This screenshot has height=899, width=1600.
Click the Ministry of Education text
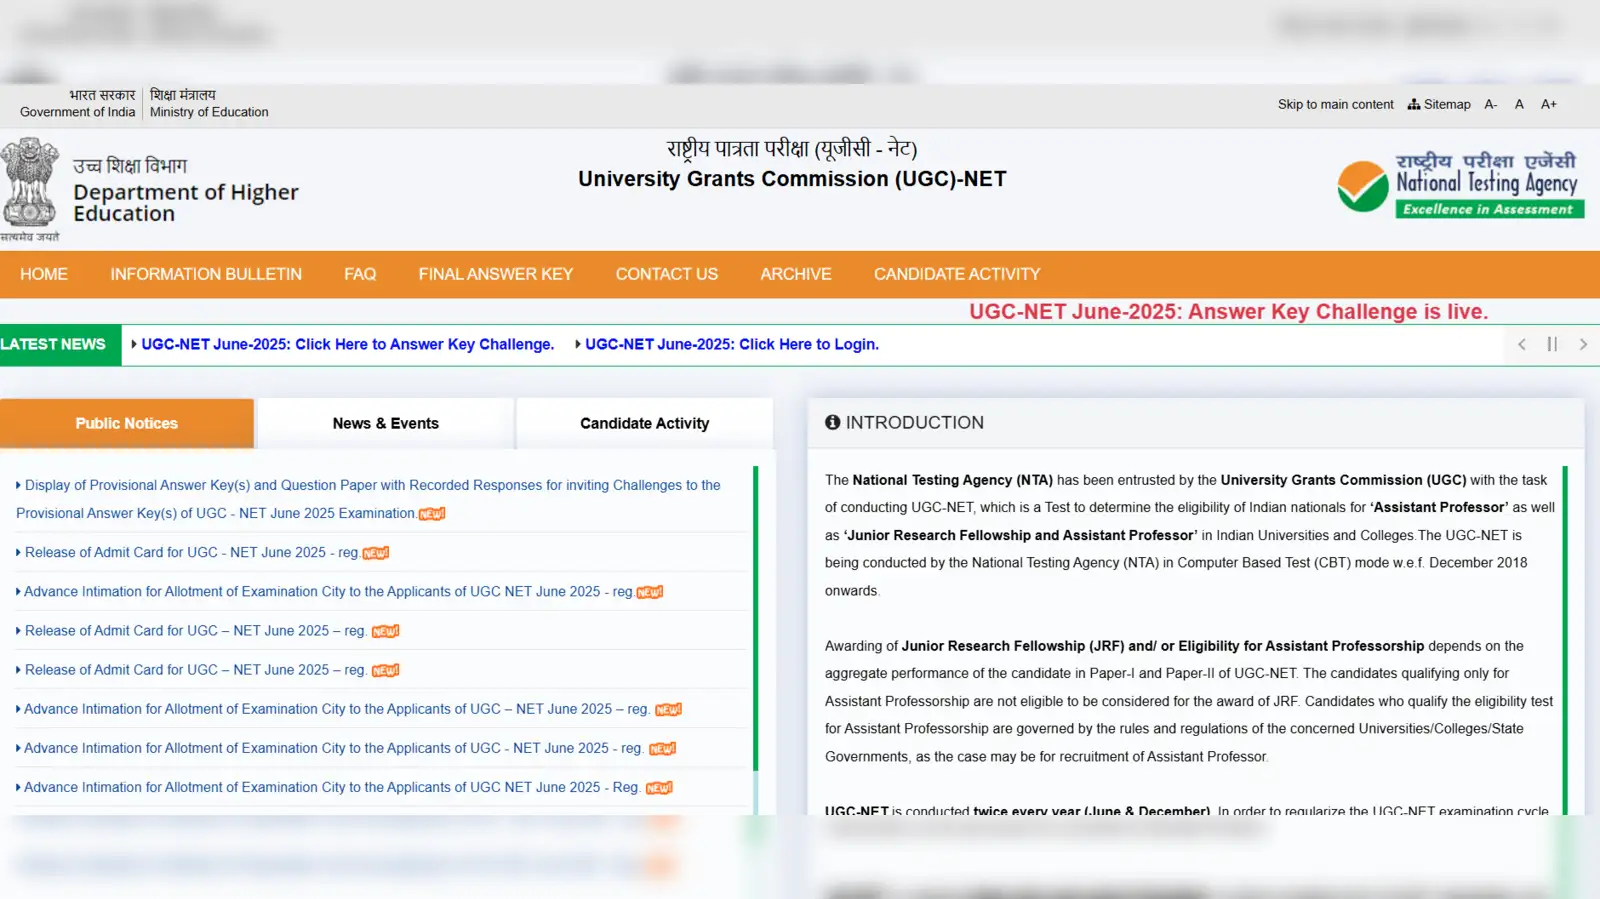[209, 112]
